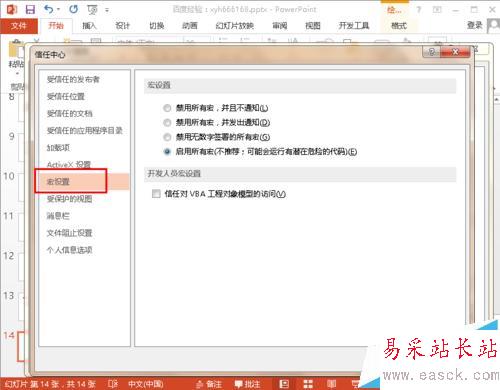Viewport: 500px width, 390px height.
Task: Select 加载项 (Add-ins) in the list
Action: (x=58, y=148)
